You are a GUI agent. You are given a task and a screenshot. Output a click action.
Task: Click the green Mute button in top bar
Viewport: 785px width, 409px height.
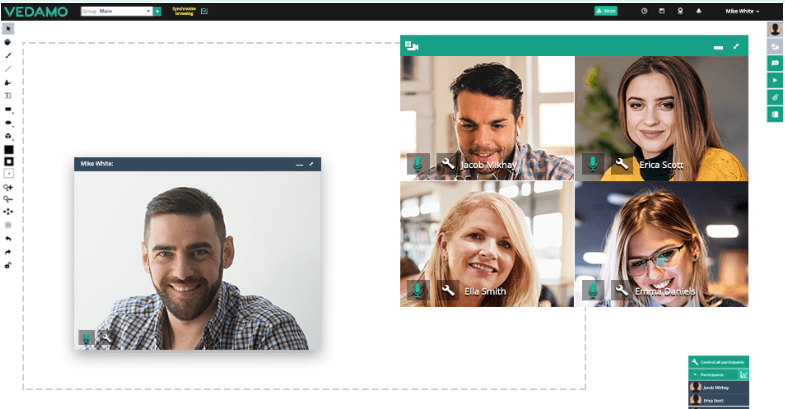pos(605,11)
